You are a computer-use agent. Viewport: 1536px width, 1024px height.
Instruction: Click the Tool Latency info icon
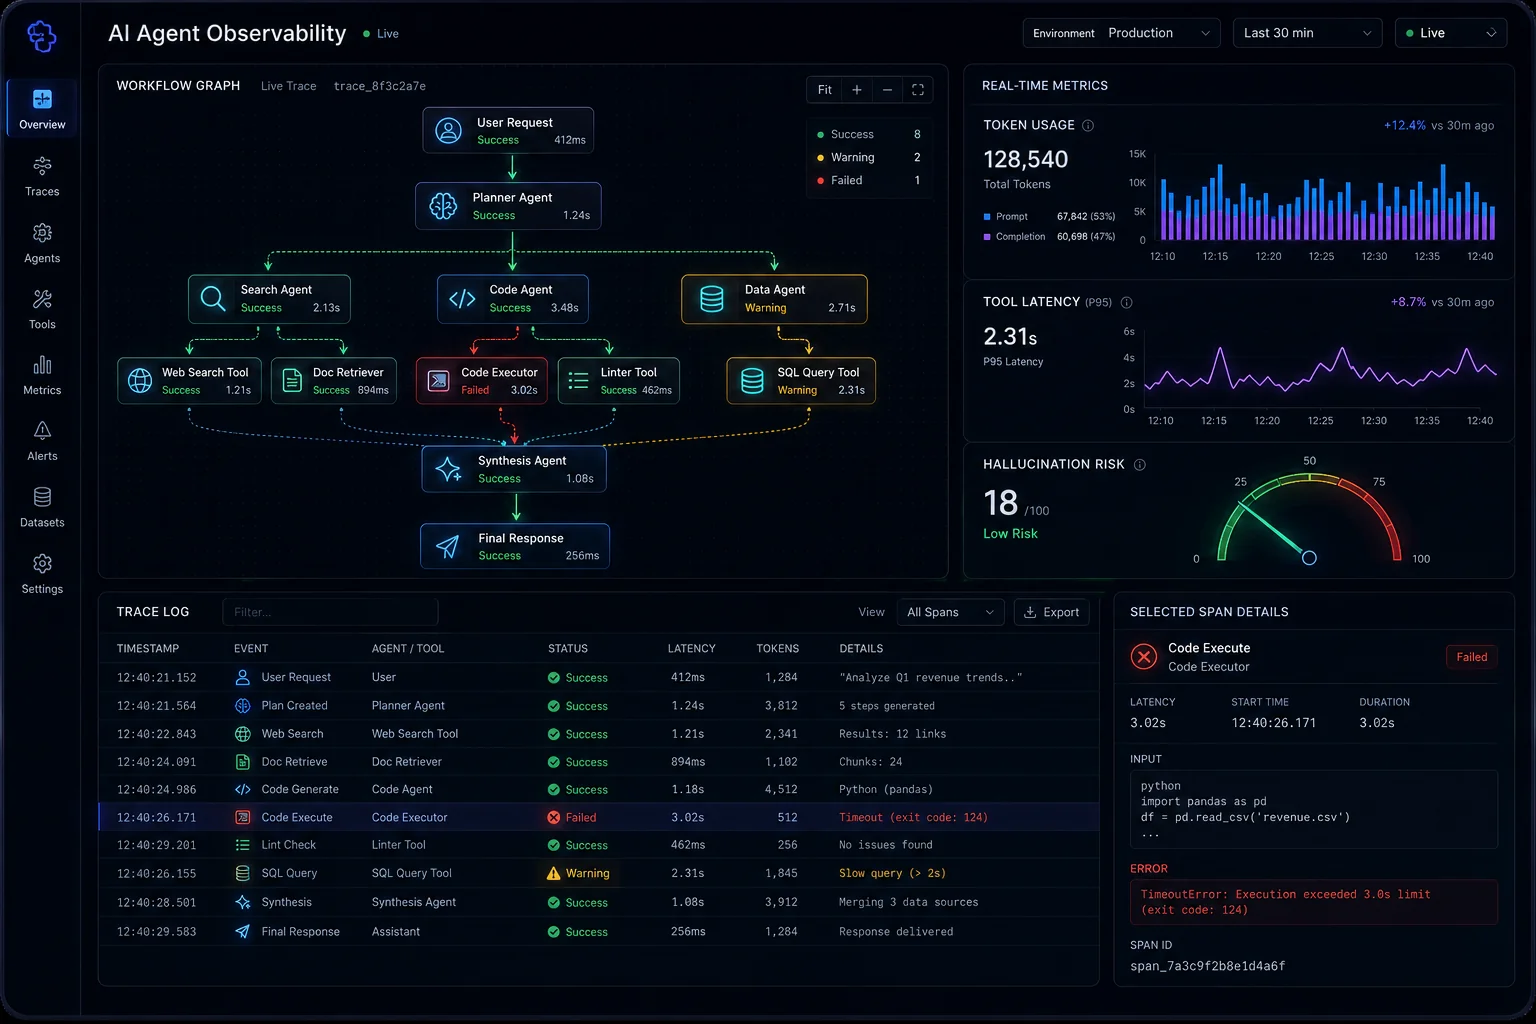[1126, 302]
